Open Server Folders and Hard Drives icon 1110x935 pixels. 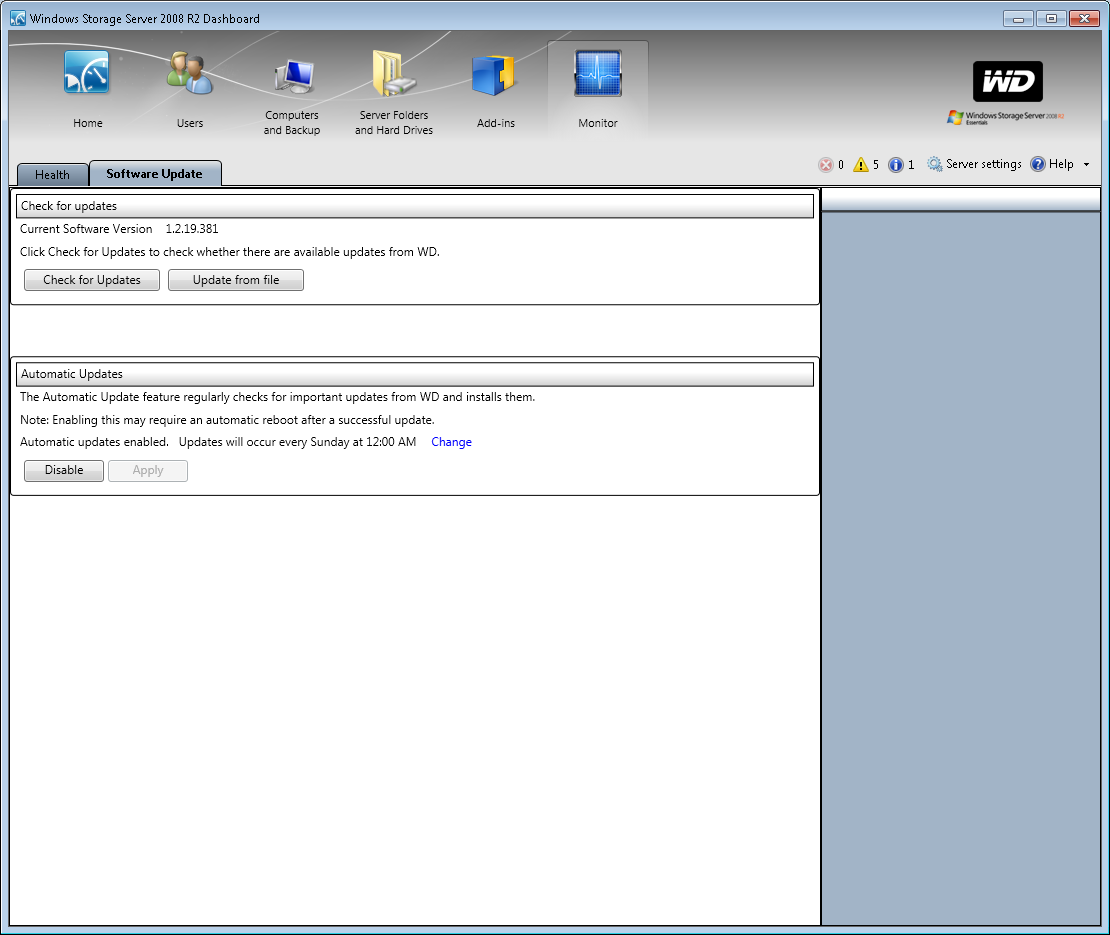point(394,74)
